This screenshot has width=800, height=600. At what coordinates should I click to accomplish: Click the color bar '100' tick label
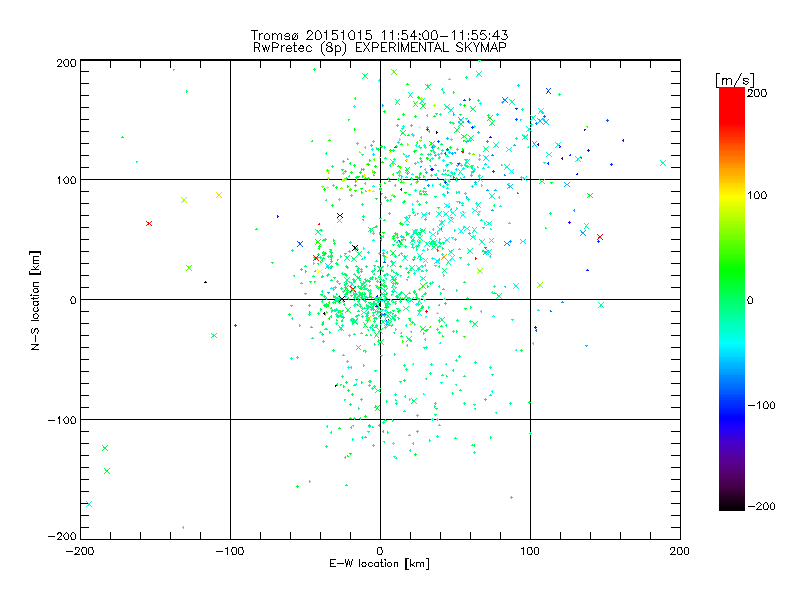(757, 195)
